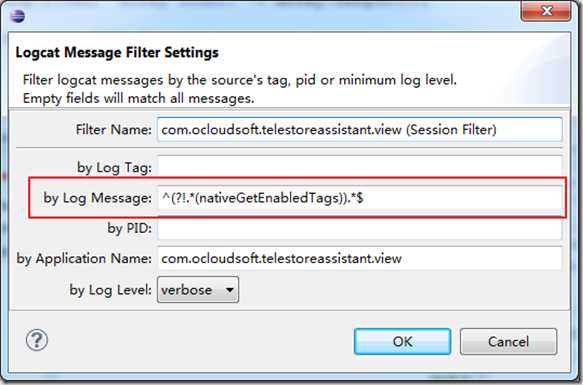Click the by Application Name field
Image resolution: width=583 pixels, height=385 pixels.
coord(360,258)
